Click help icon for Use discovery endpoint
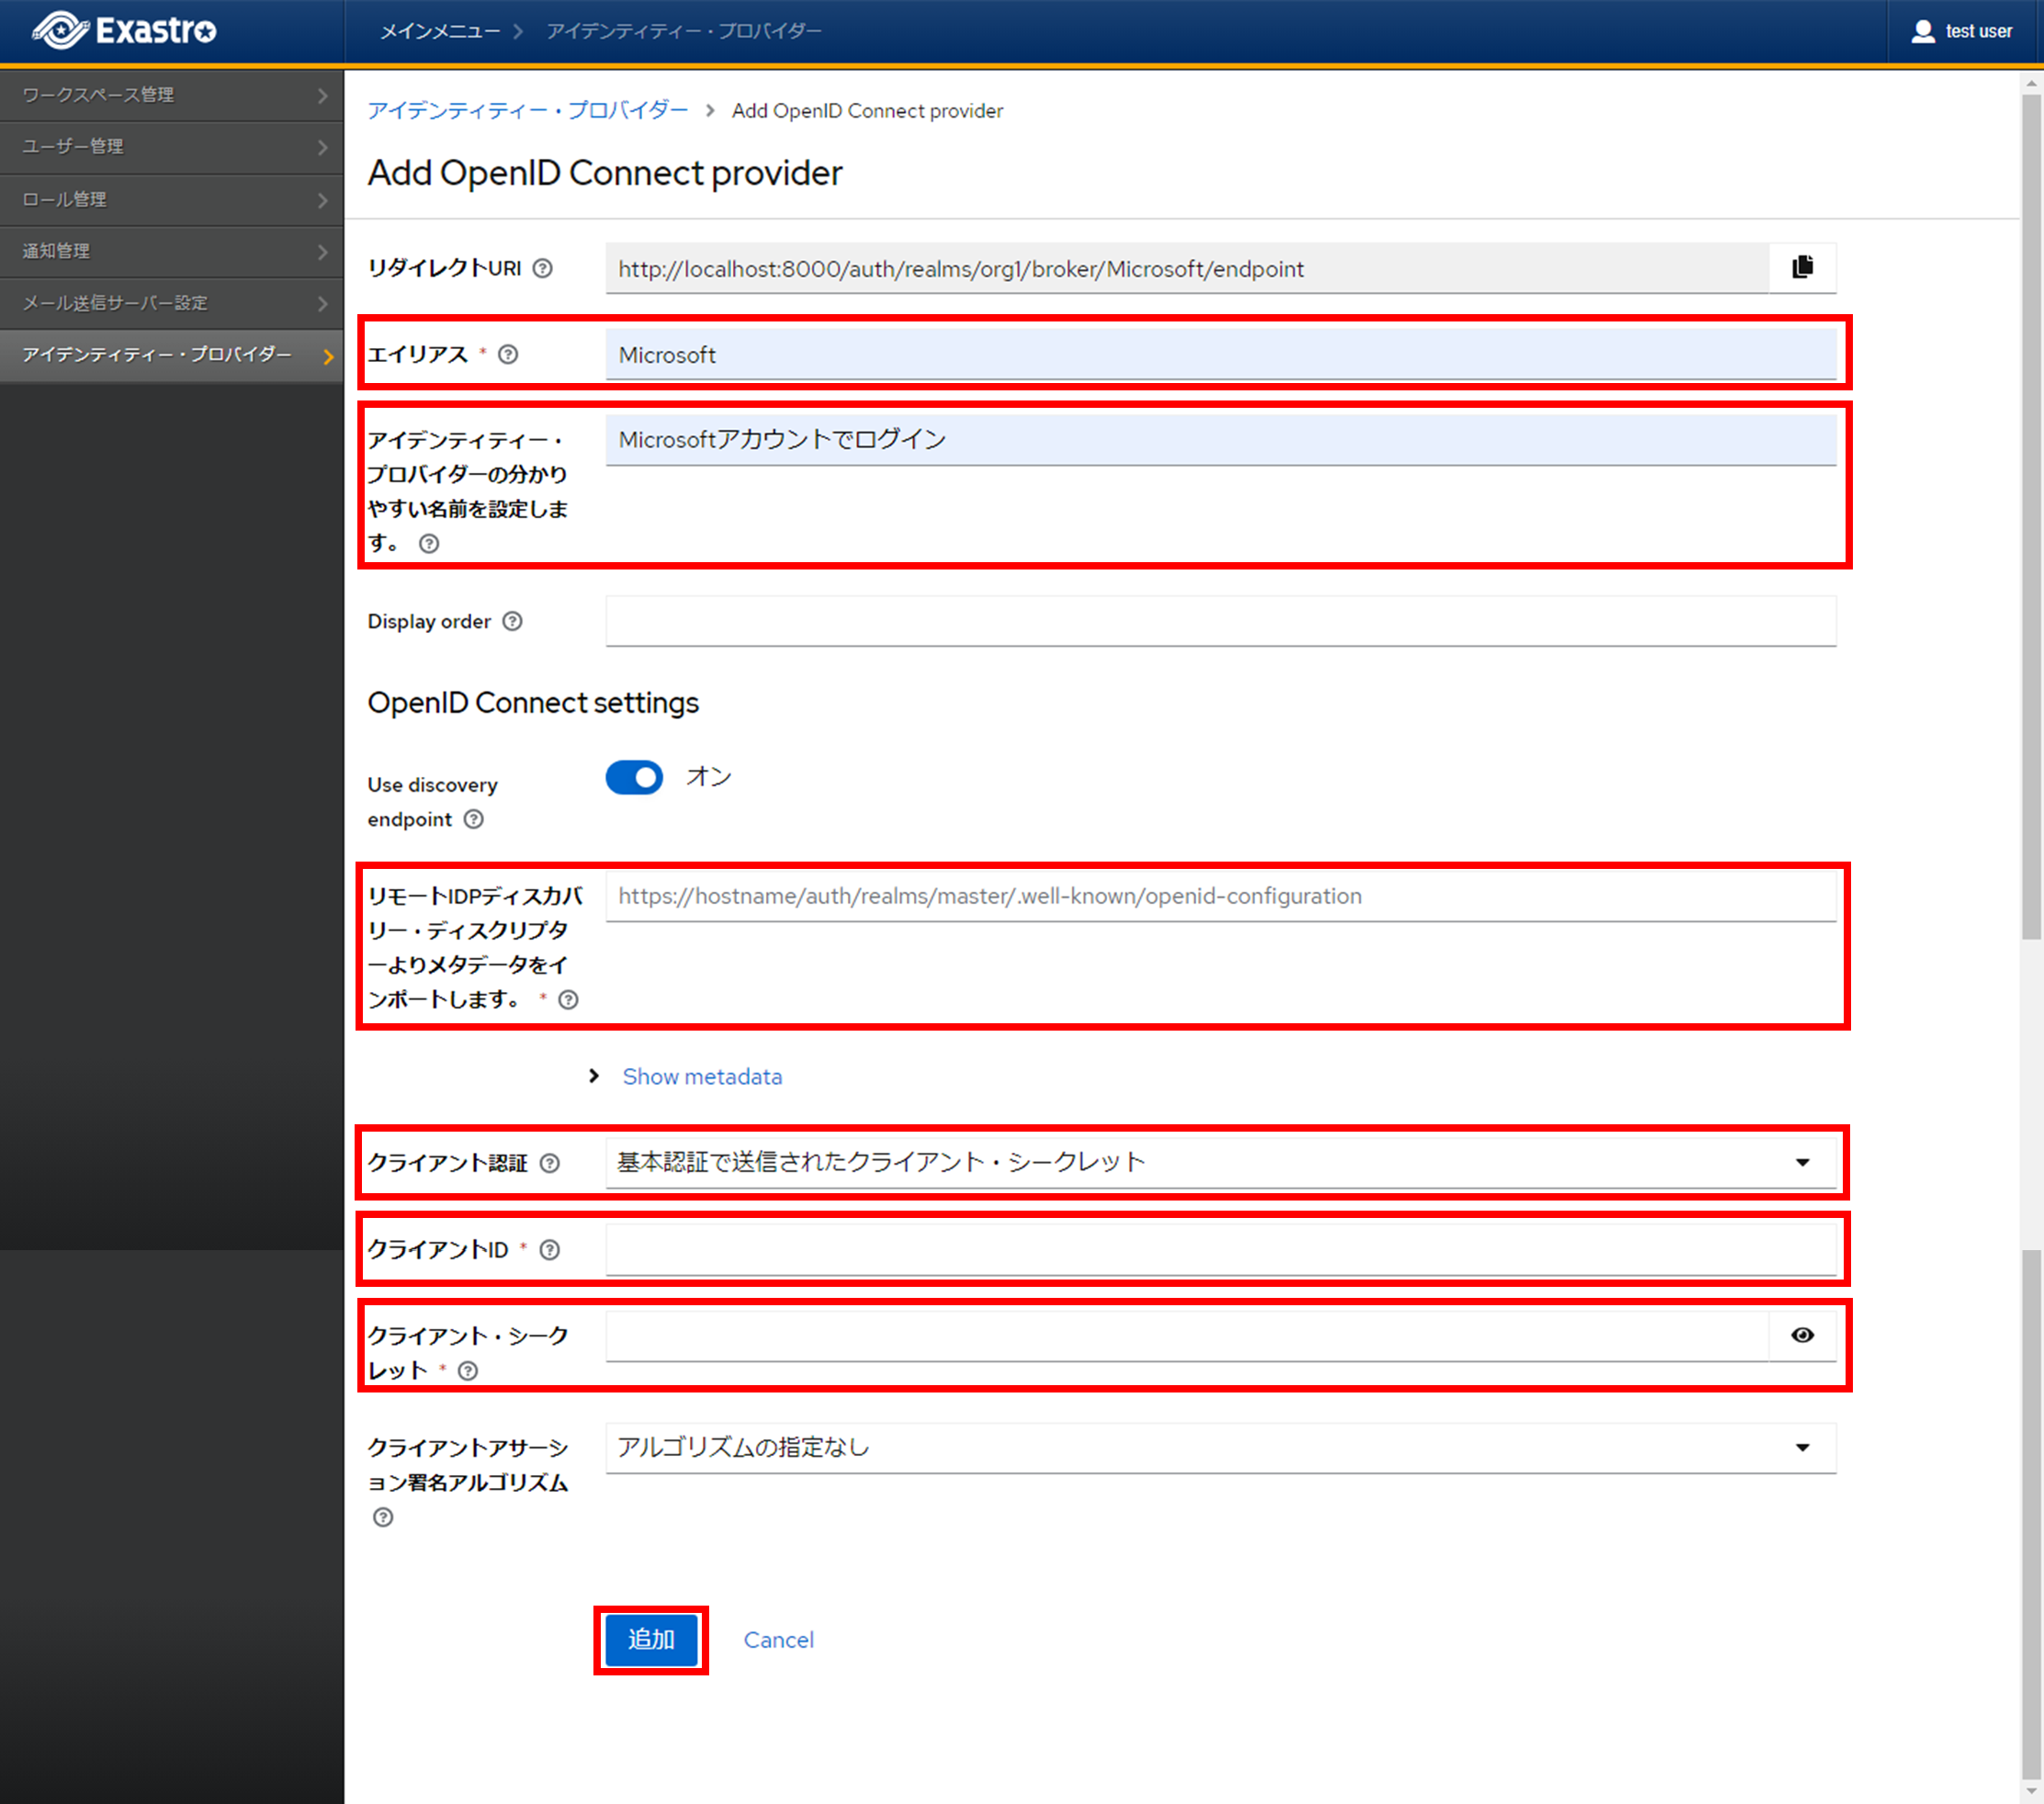The height and width of the screenshot is (1804, 2044). [x=474, y=819]
